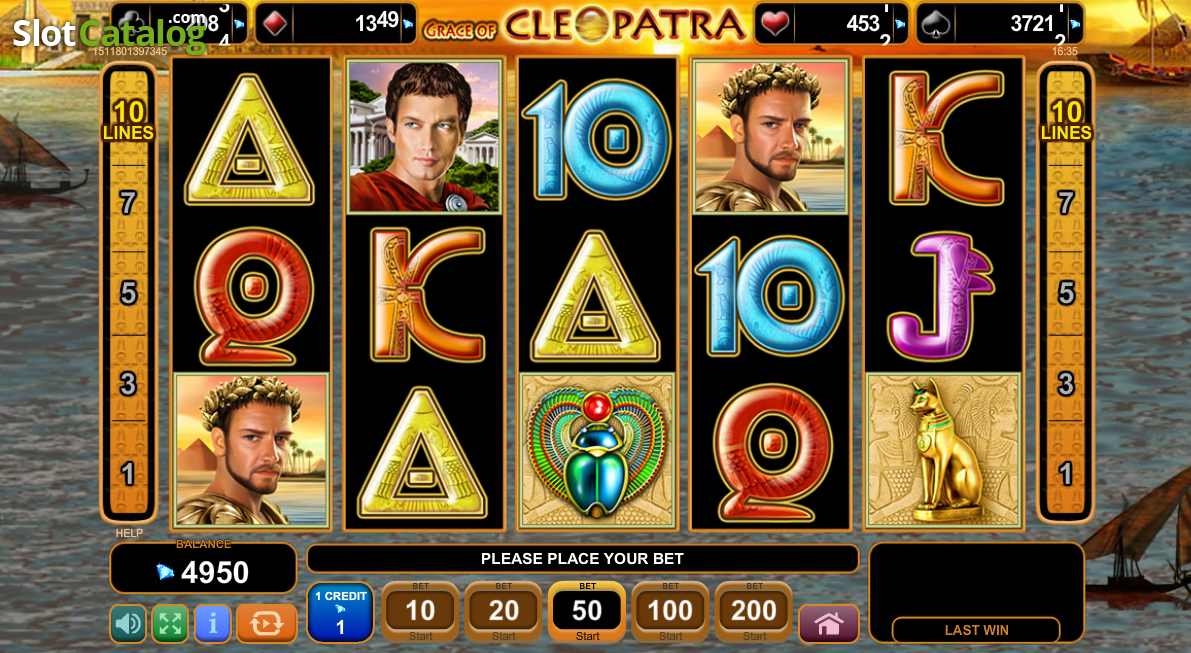Select 10 Lines on left line bar
Image resolution: width=1191 pixels, height=653 pixels.
128,121
